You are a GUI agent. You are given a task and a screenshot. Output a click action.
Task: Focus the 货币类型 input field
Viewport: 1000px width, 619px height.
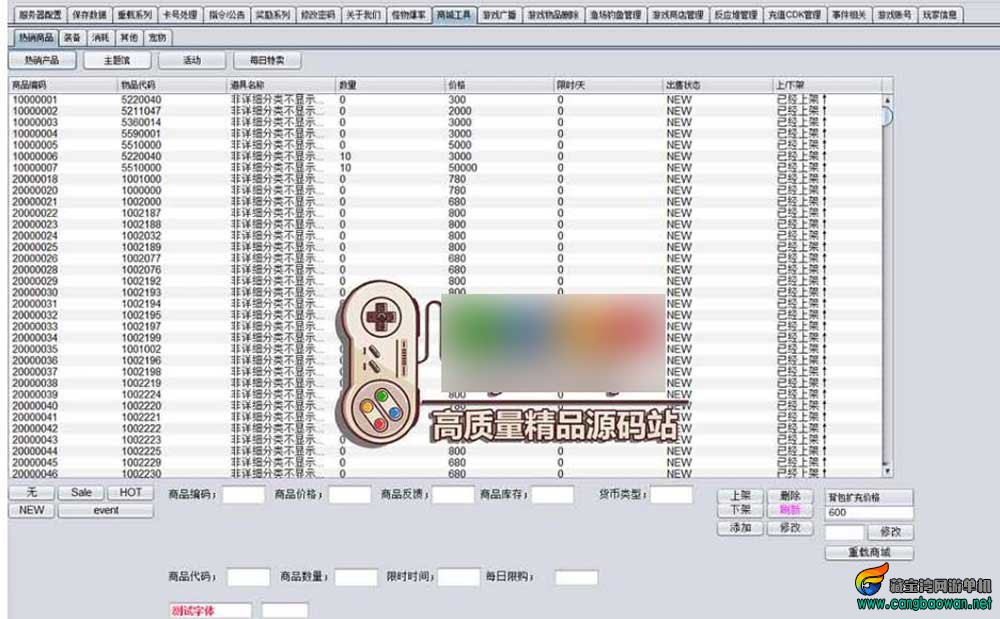(671, 494)
